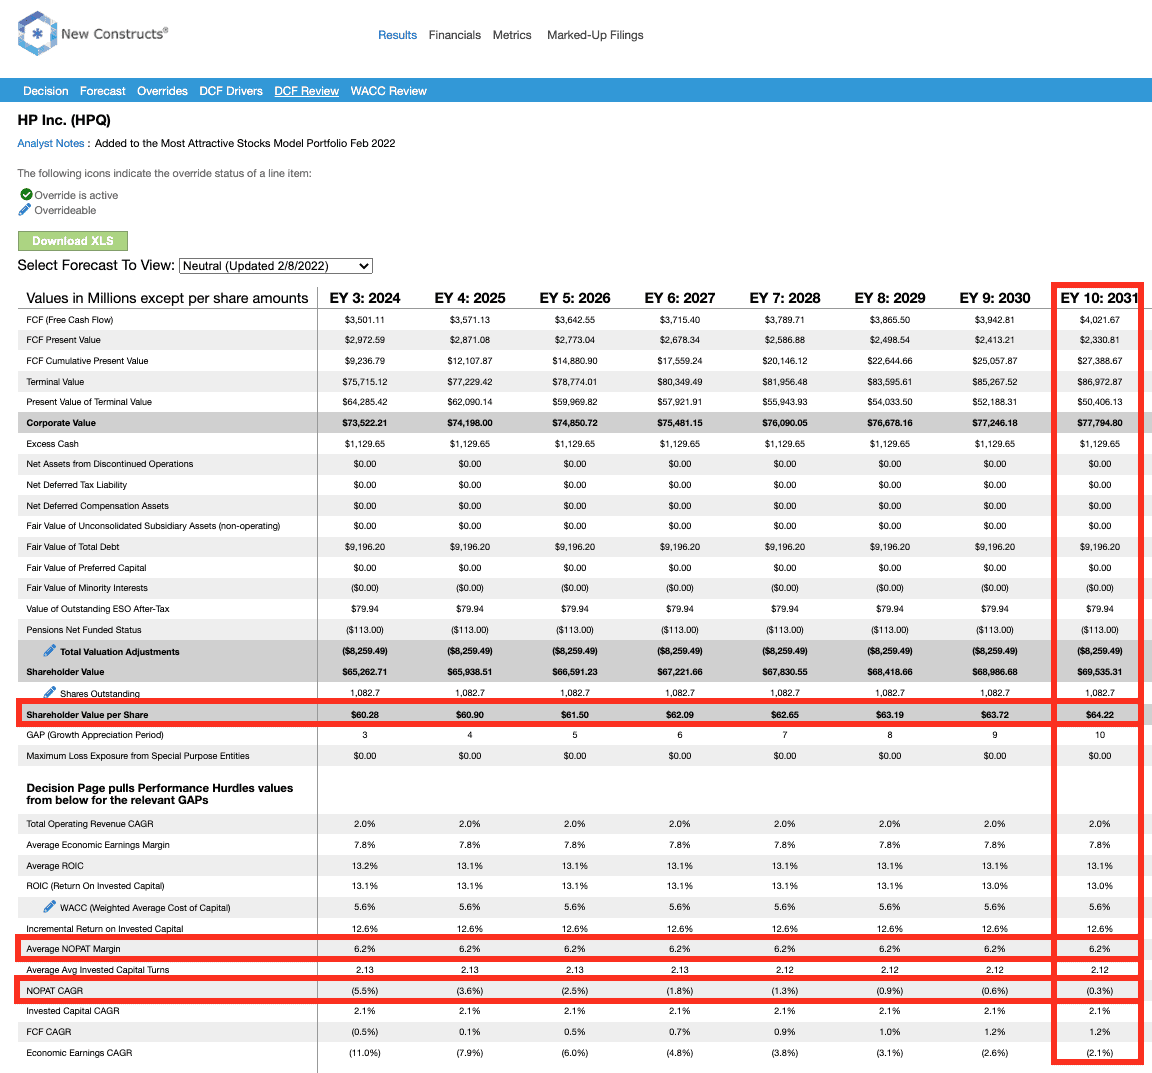Click the $86,972.87 Terminal Value cell

click(x=1100, y=381)
